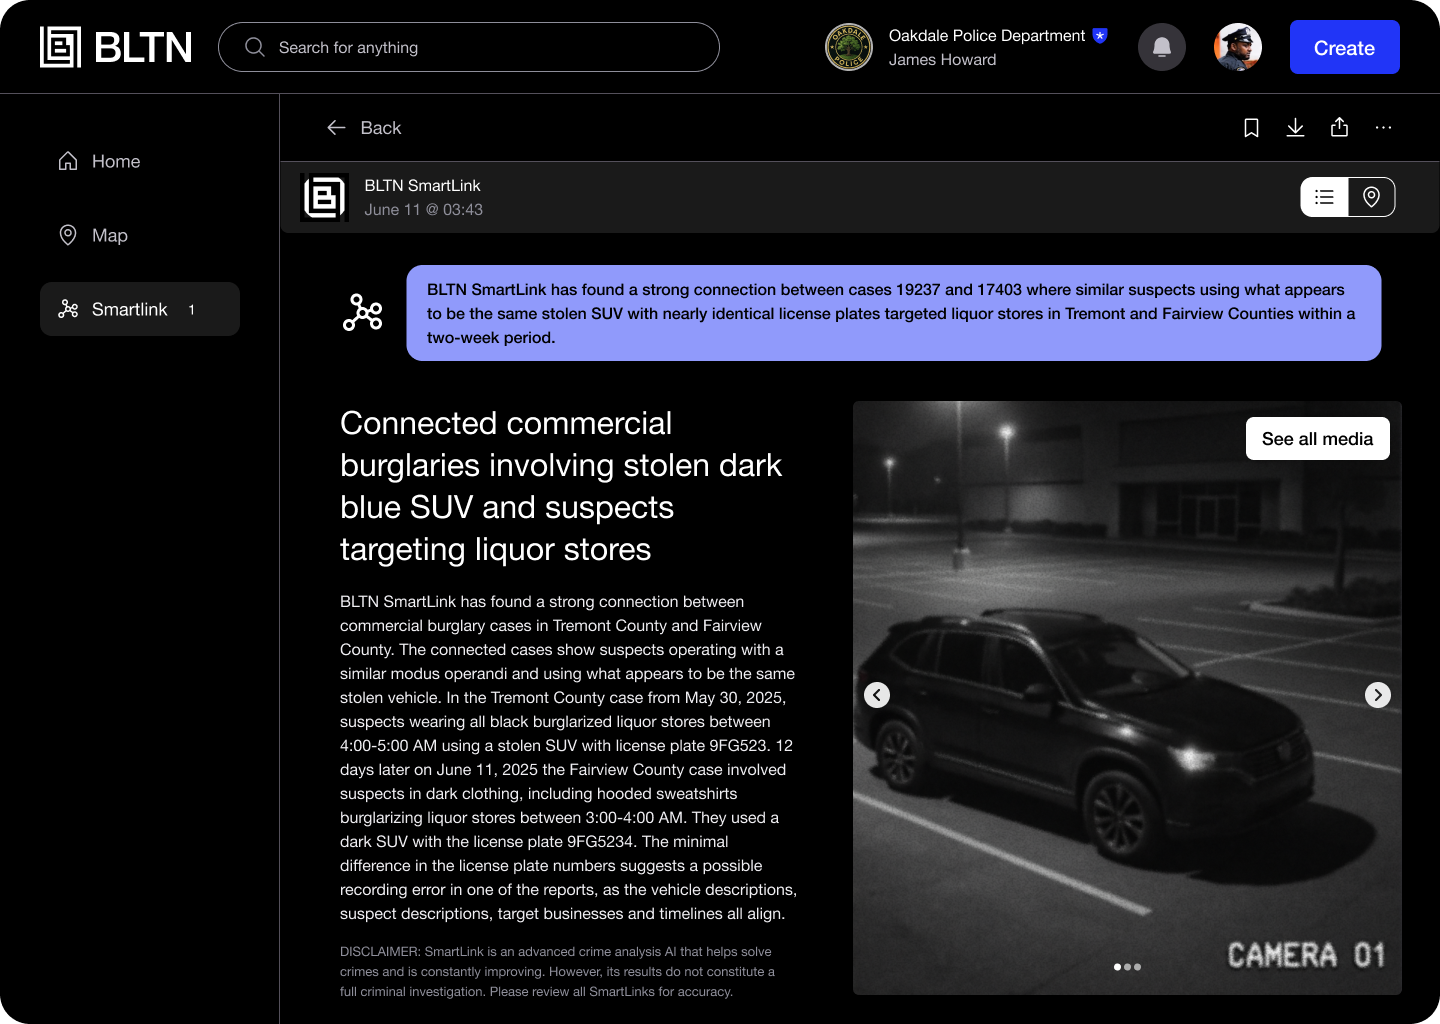
Task: Click the purple SmartLink summary banner
Action: point(893,313)
